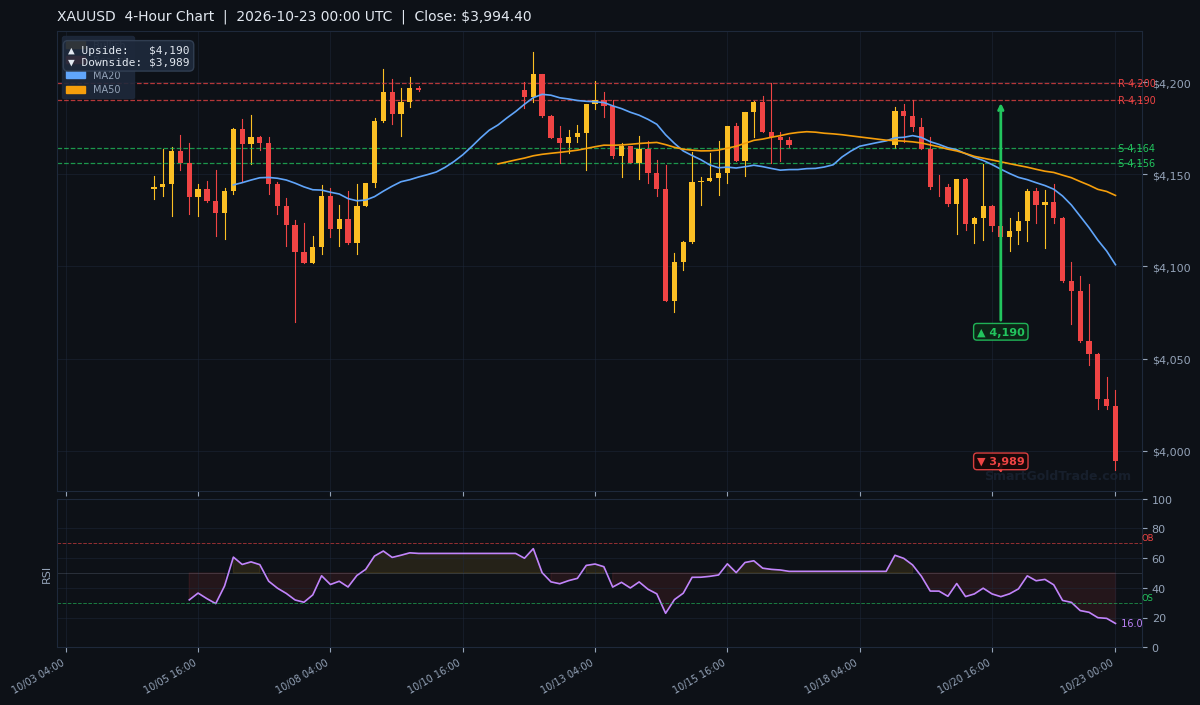Click the Upside $4,190 info line
This screenshot has width=1200, height=705.
(128, 50)
